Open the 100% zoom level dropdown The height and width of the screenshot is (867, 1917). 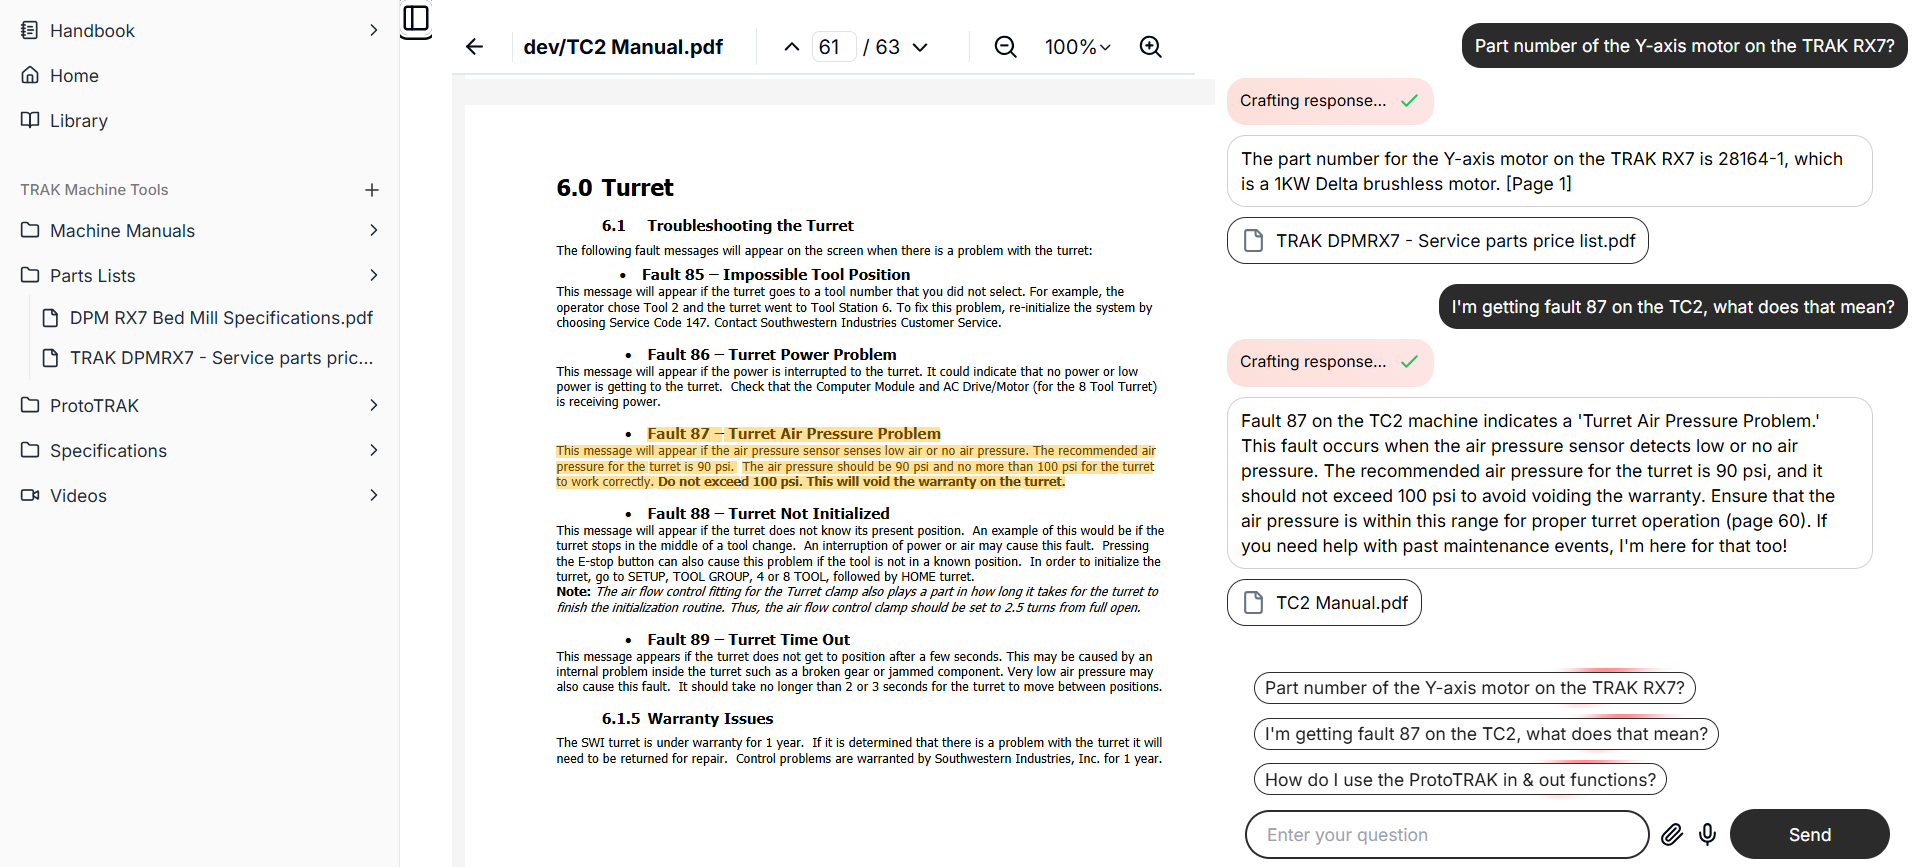[x=1078, y=47]
